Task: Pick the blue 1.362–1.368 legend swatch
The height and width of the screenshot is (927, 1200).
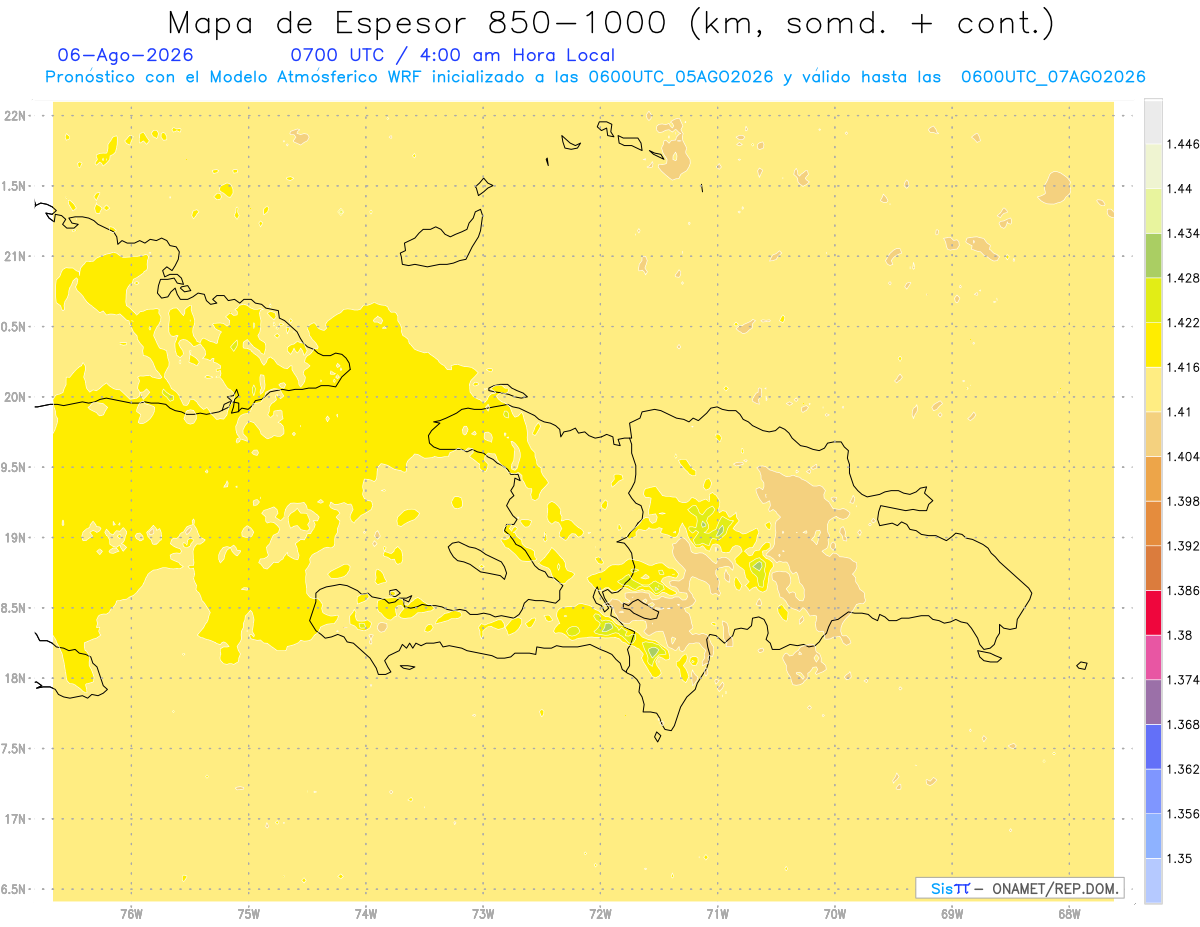Action: click(x=1153, y=746)
